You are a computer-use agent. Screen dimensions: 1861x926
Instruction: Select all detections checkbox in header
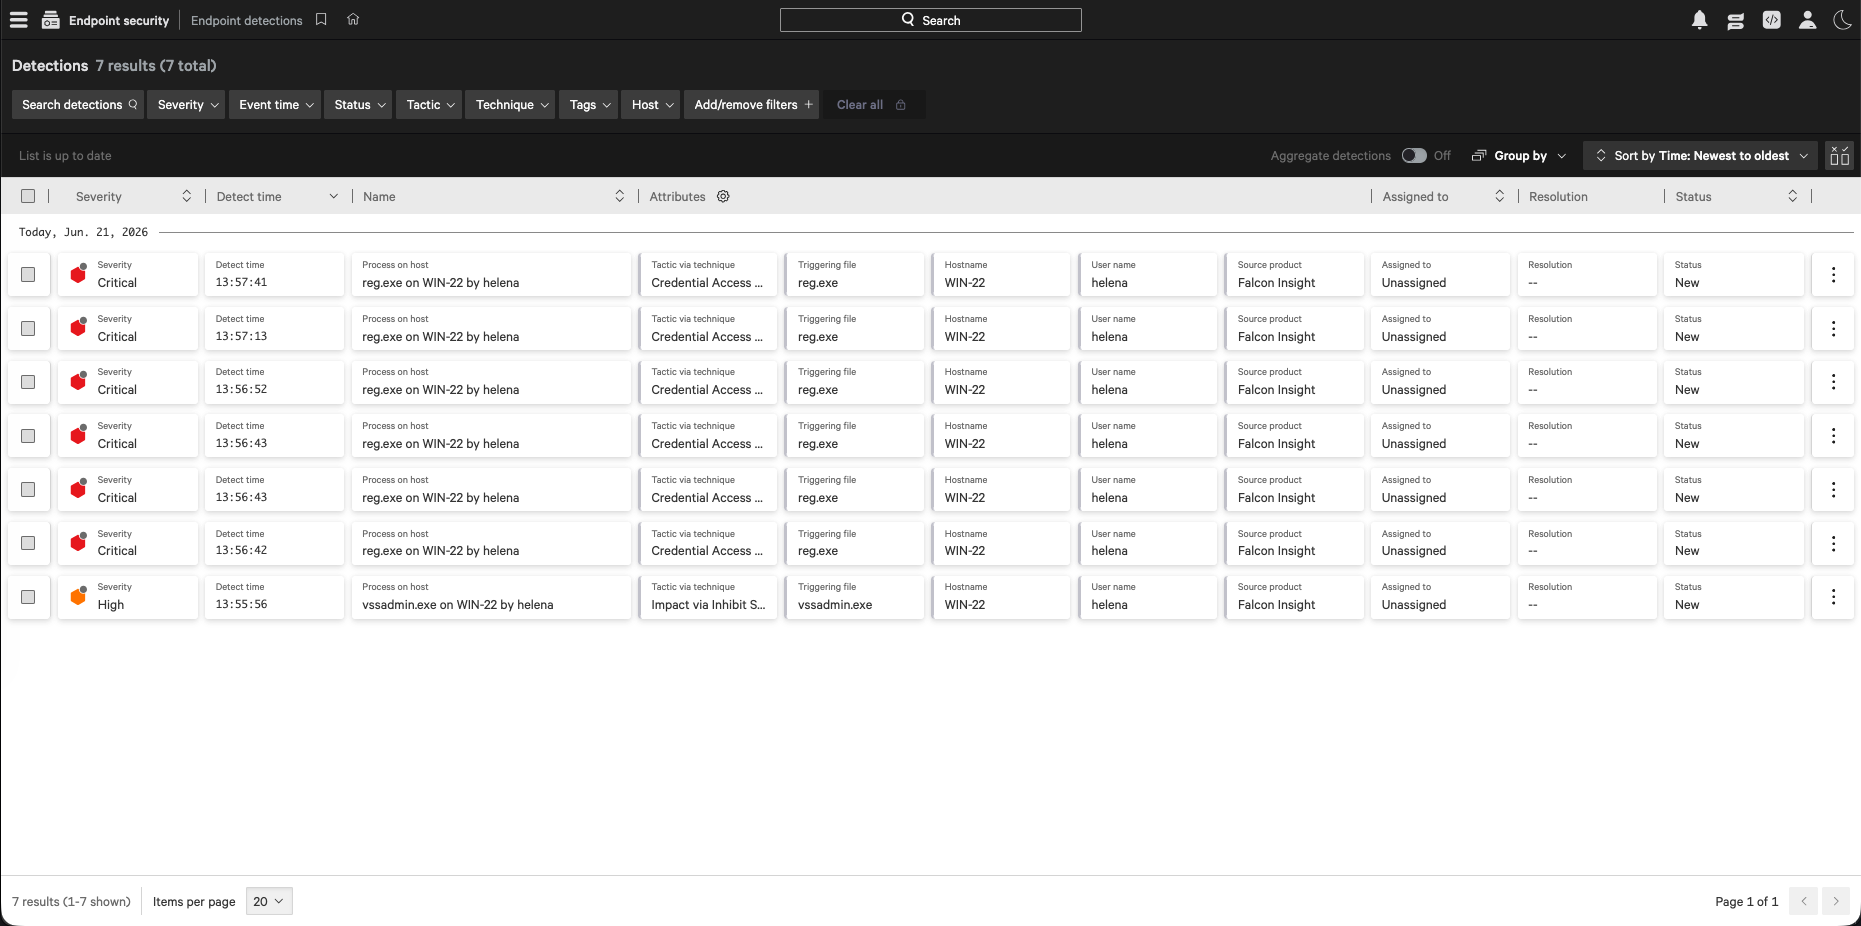(28, 196)
